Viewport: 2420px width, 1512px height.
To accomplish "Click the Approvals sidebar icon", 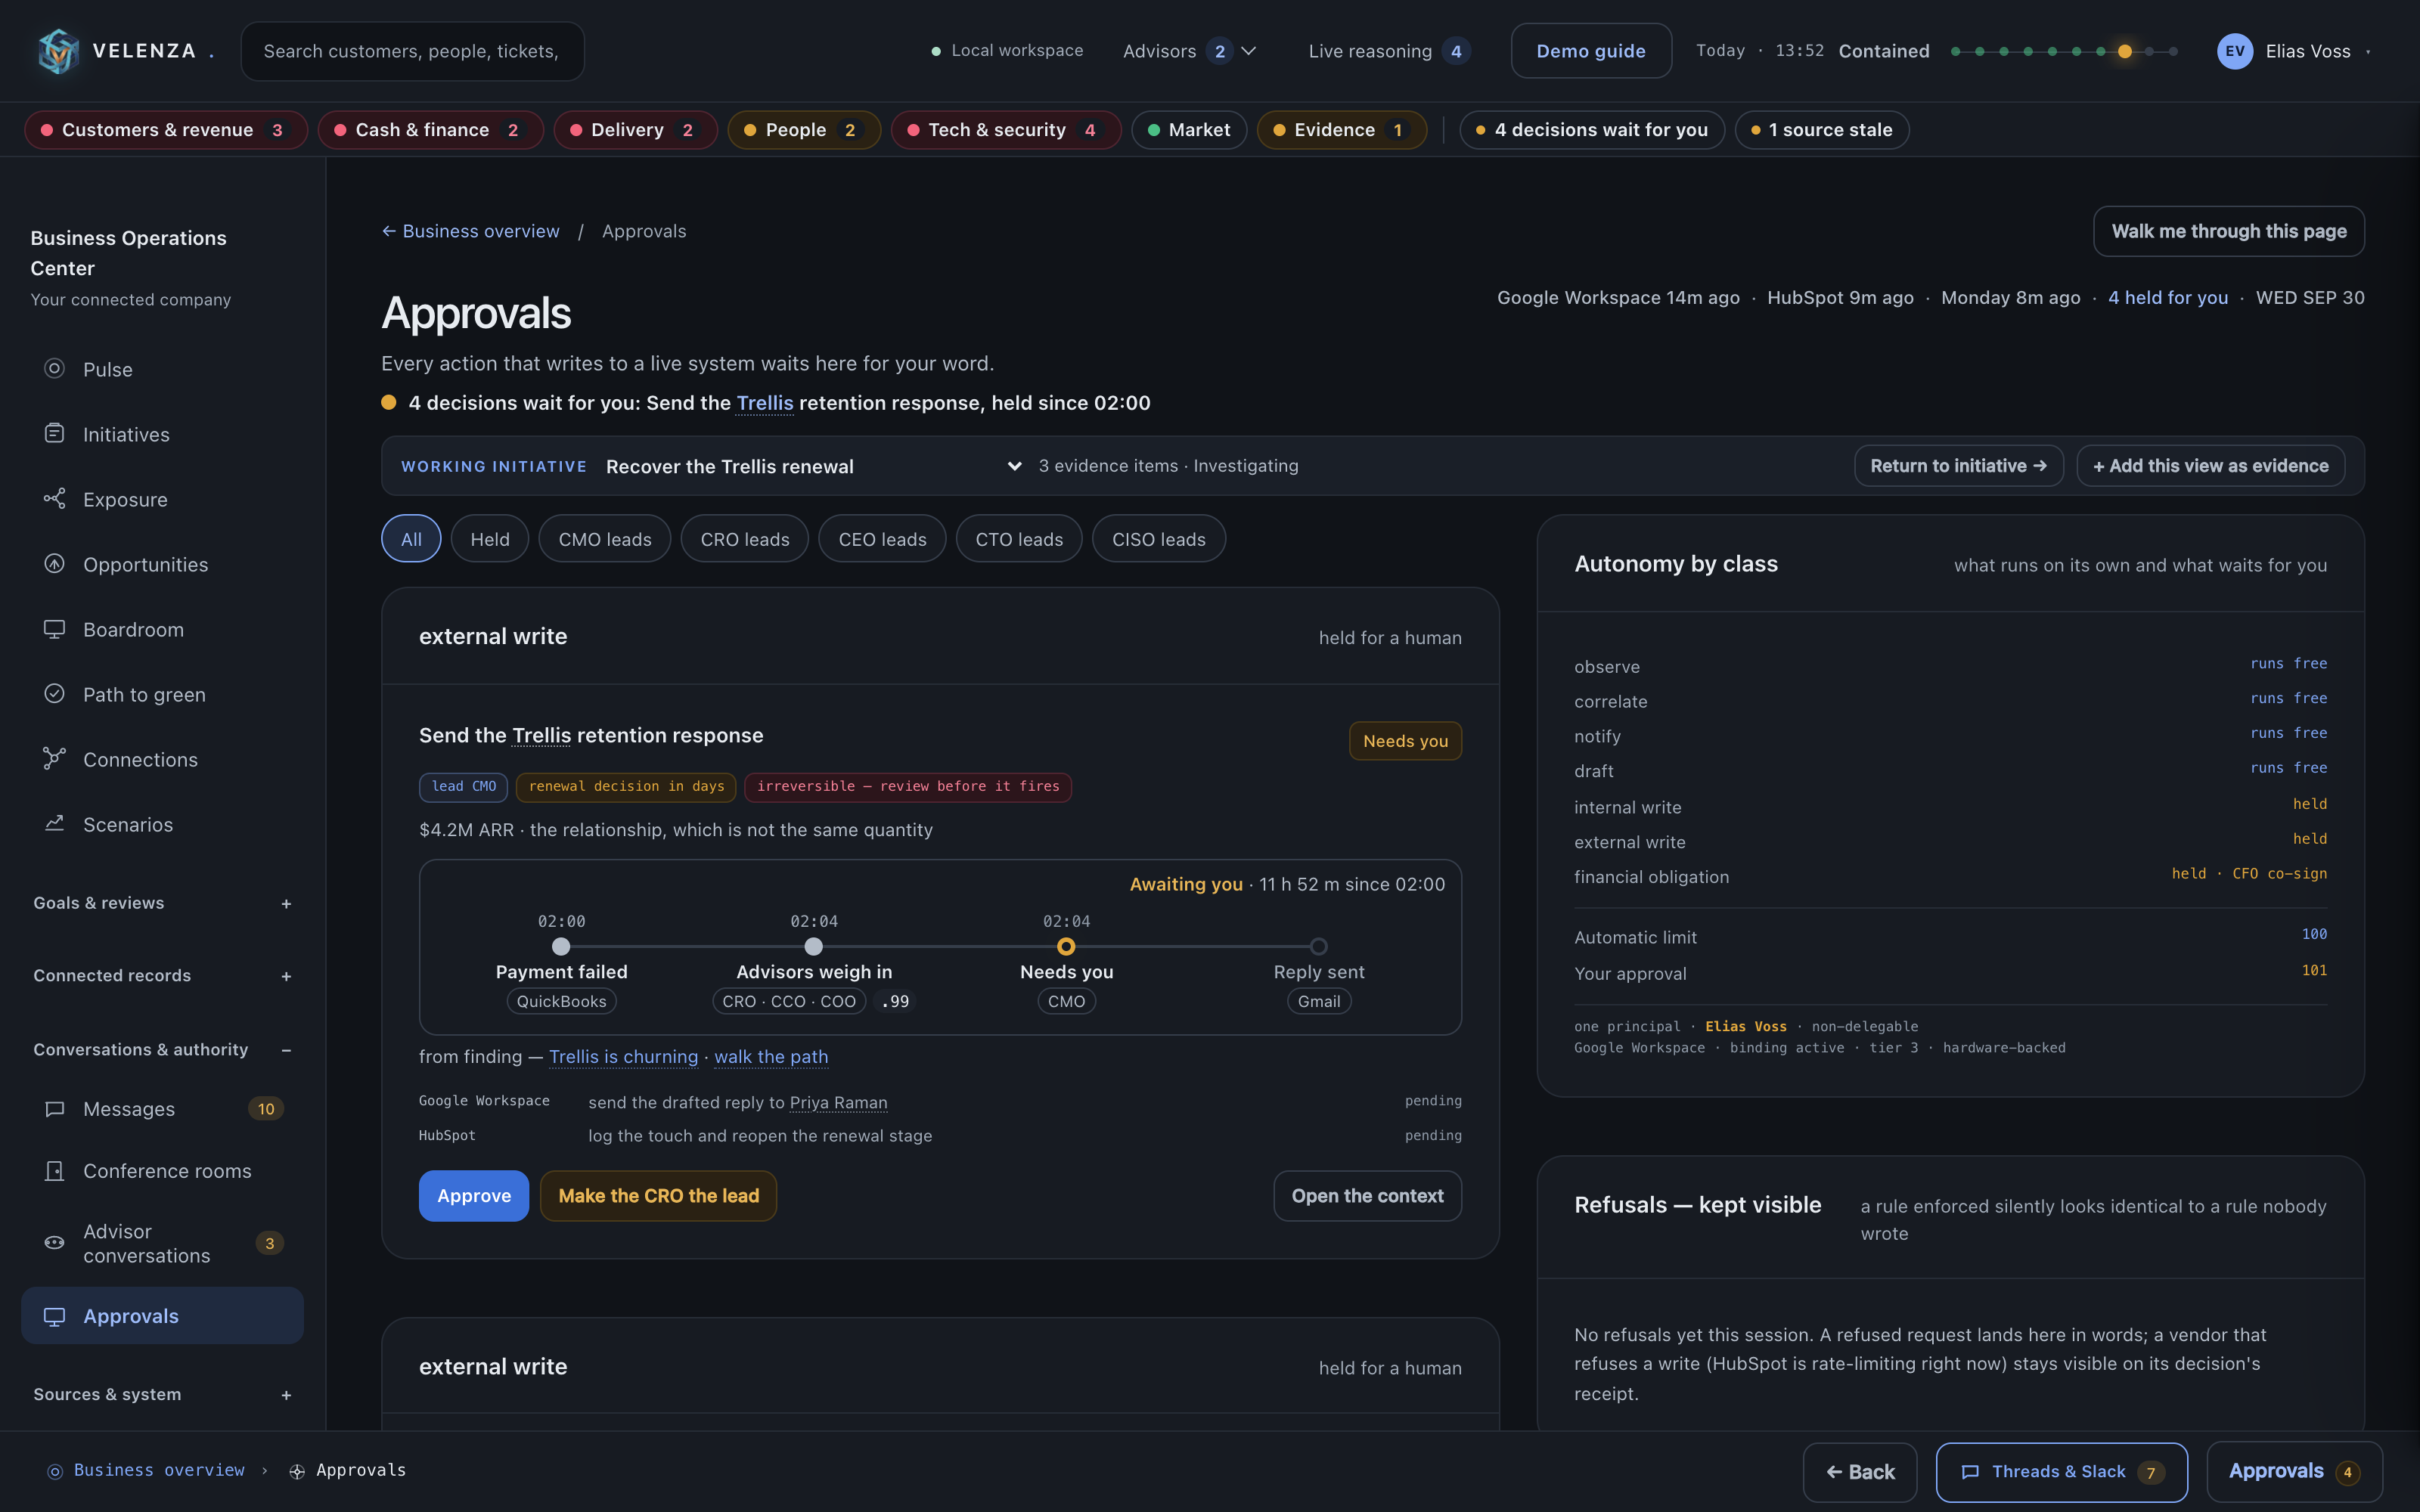I will pos(55,1316).
